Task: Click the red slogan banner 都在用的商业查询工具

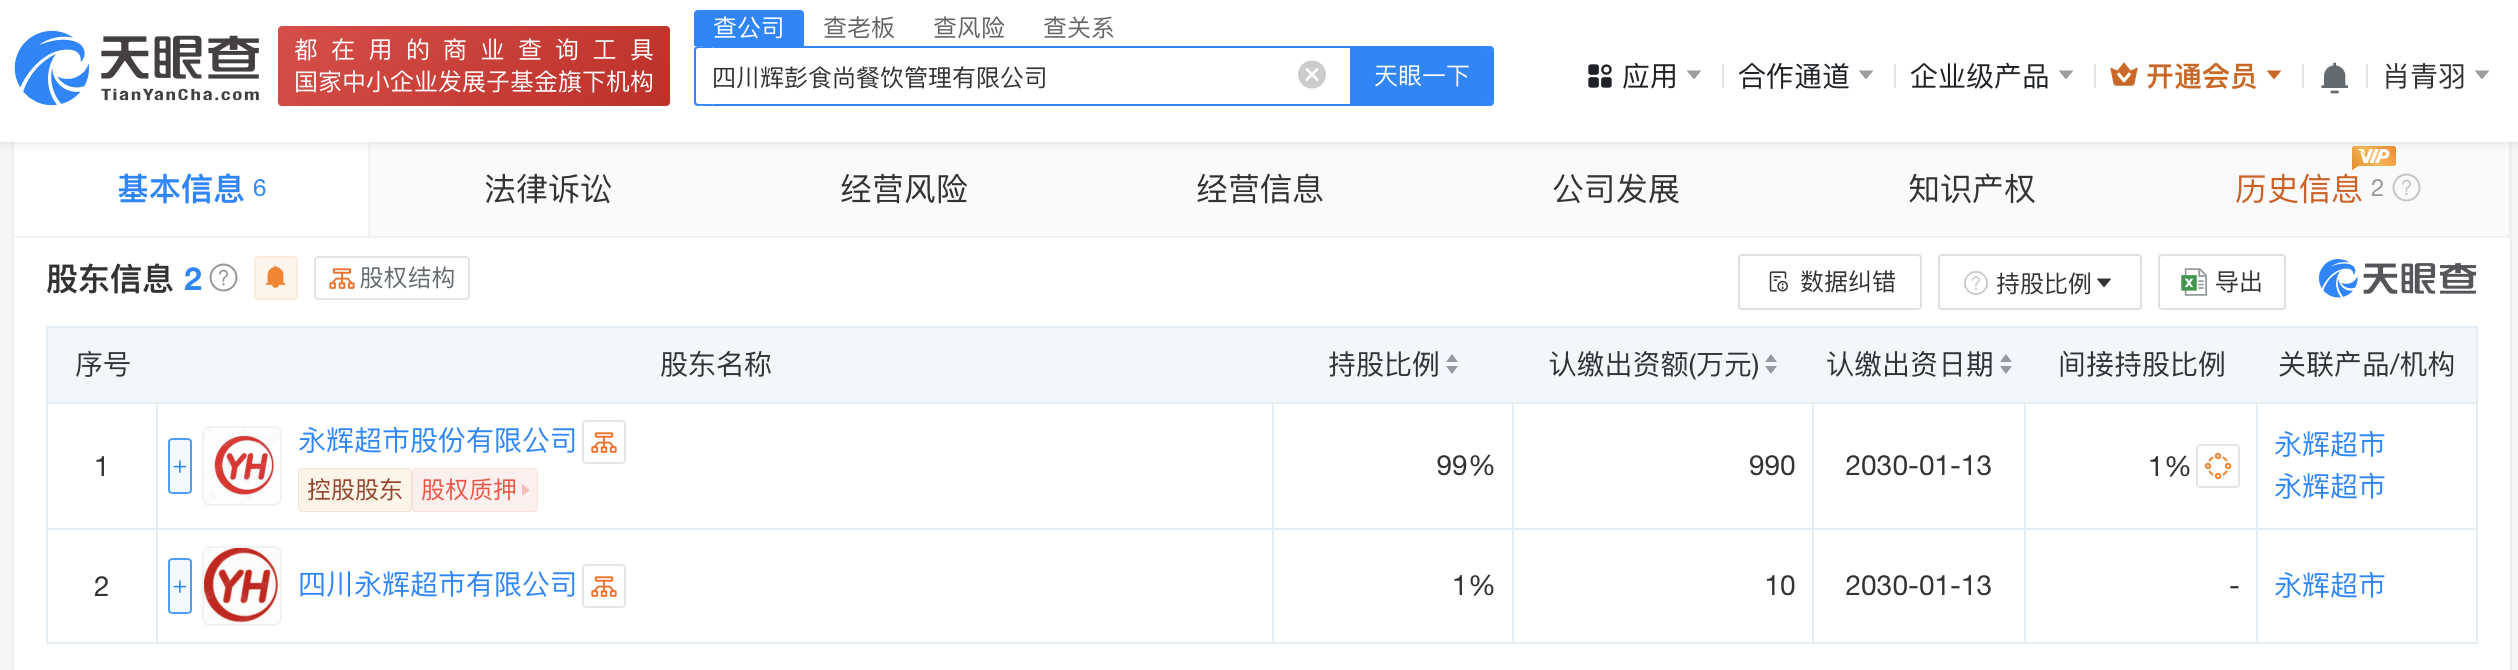Action: (474, 66)
